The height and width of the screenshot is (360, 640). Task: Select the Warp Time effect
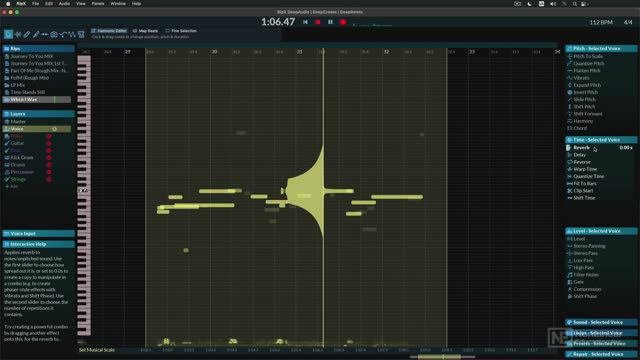click(585, 169)
